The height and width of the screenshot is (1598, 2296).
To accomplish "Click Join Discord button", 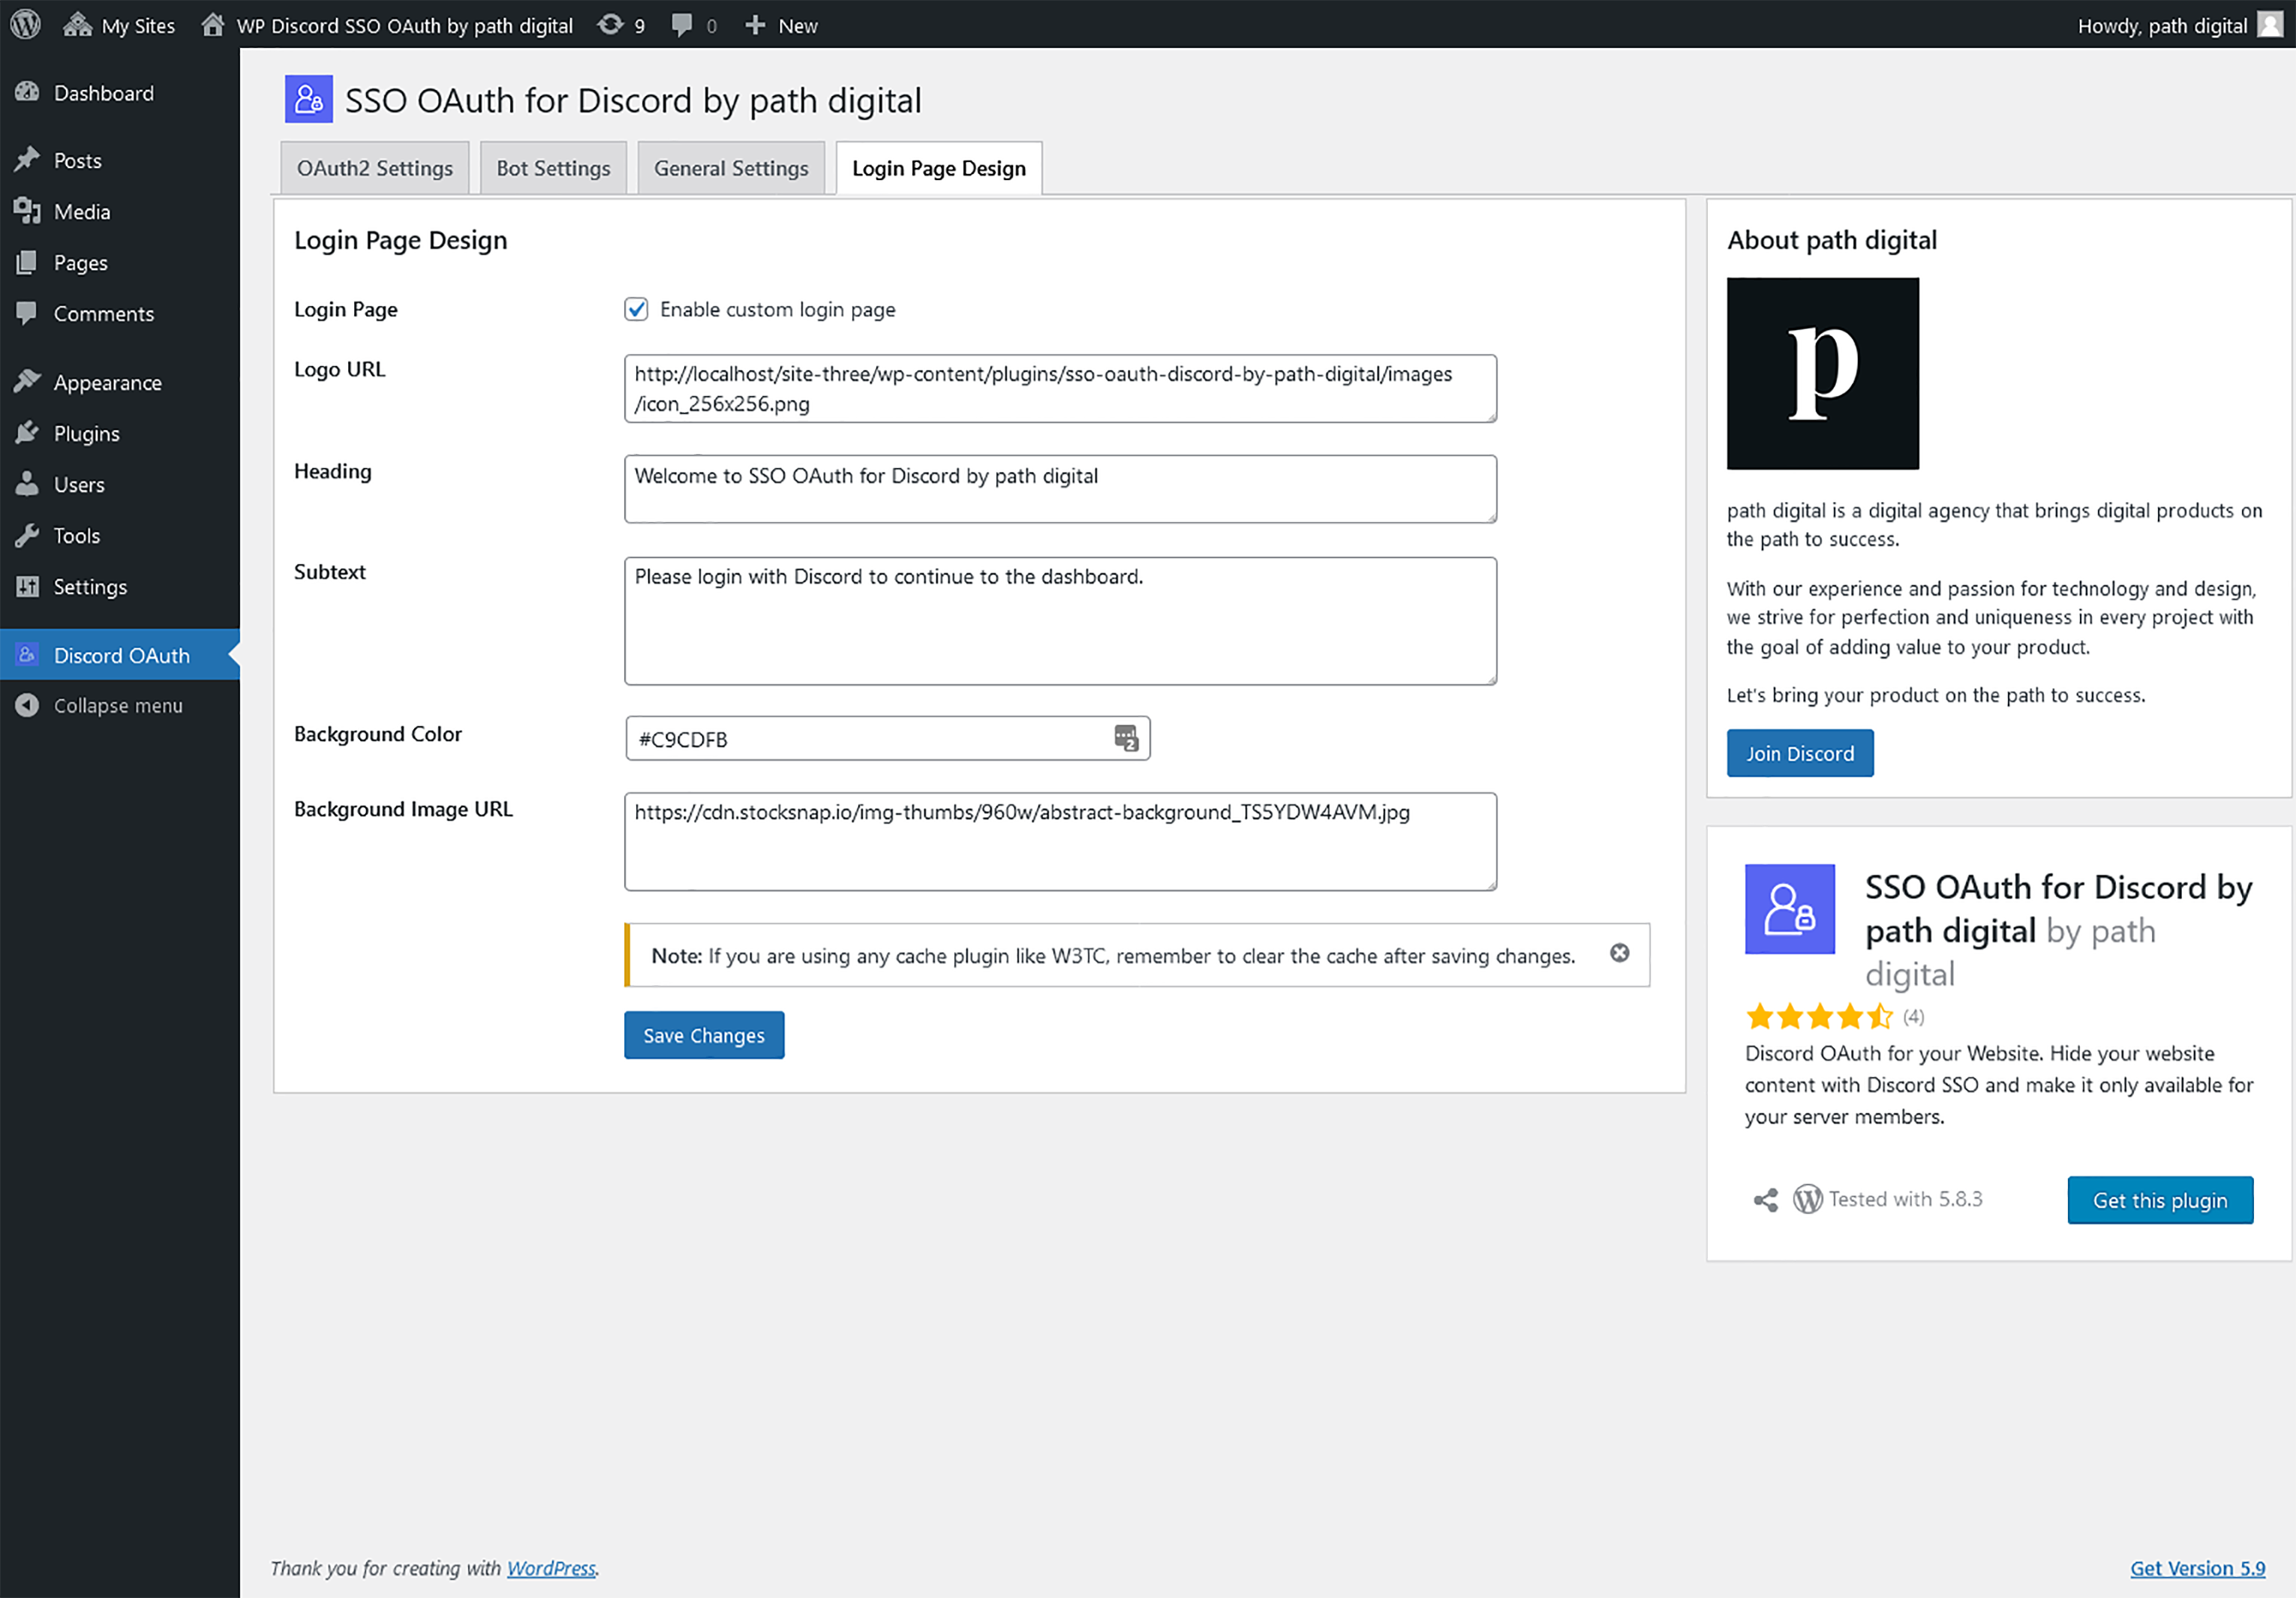I will (x=1800, y=753).
